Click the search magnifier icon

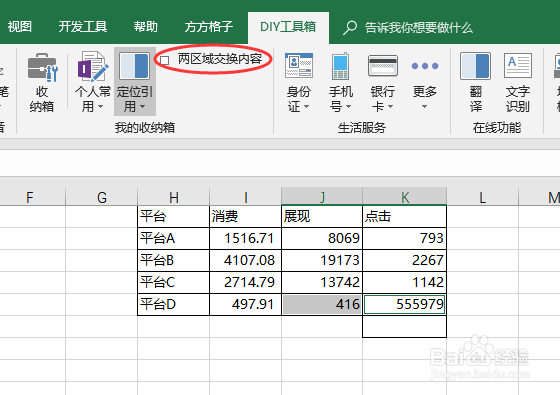click(350, 28)
